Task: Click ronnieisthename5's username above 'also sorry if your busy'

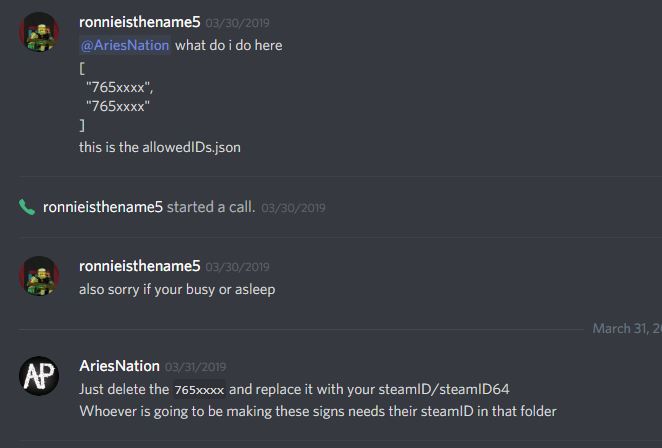Action: click(140, 266)
